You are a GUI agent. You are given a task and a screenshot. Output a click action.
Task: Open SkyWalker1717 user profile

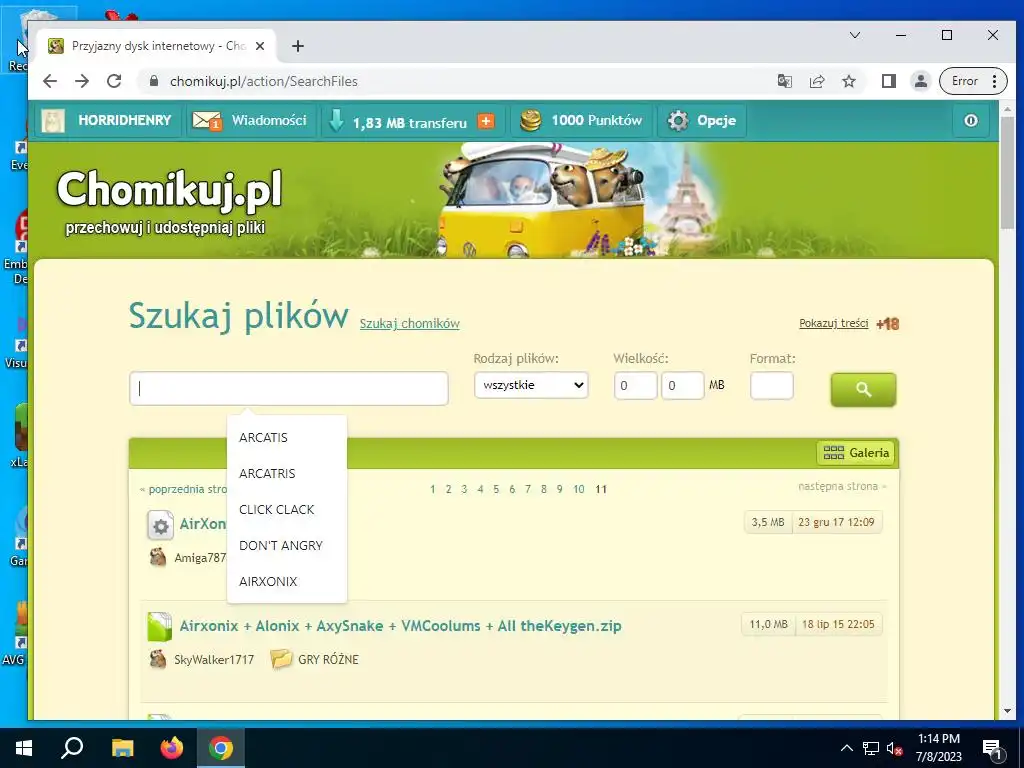(214, 660)
